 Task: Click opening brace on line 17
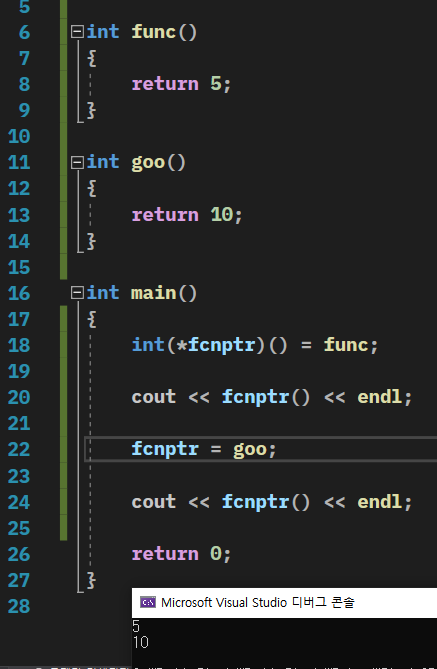click(x=91, y=319)
